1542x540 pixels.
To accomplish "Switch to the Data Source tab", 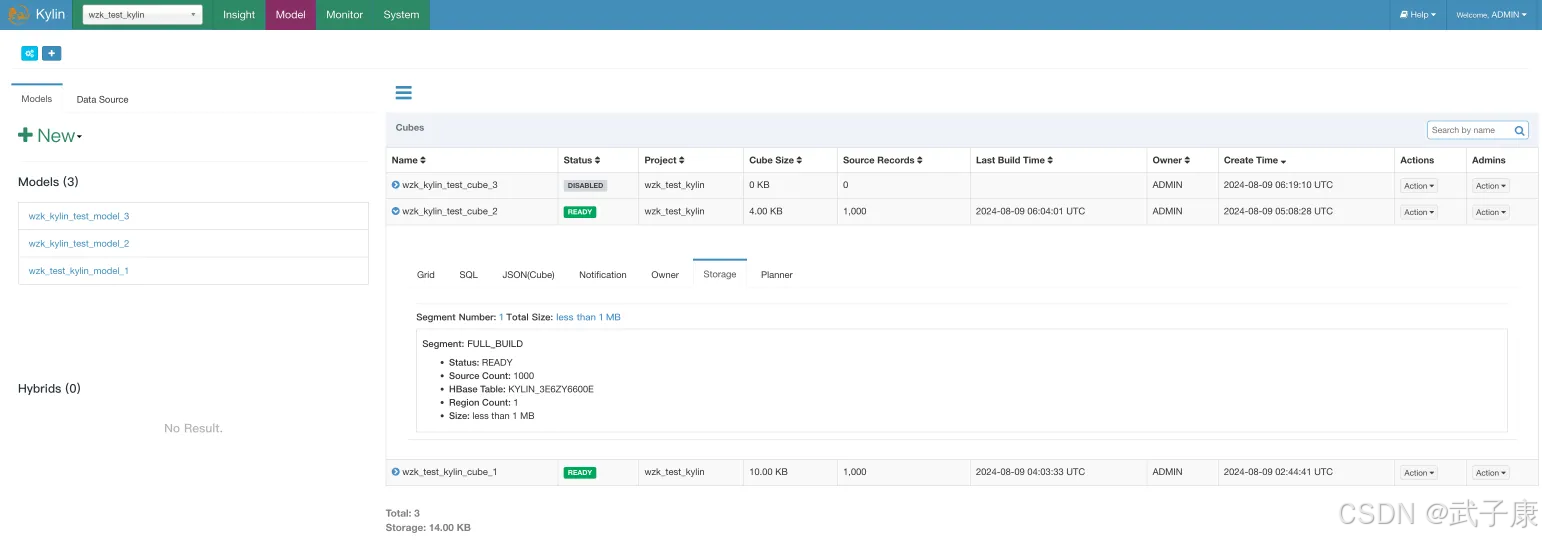I will pos(102,100).
